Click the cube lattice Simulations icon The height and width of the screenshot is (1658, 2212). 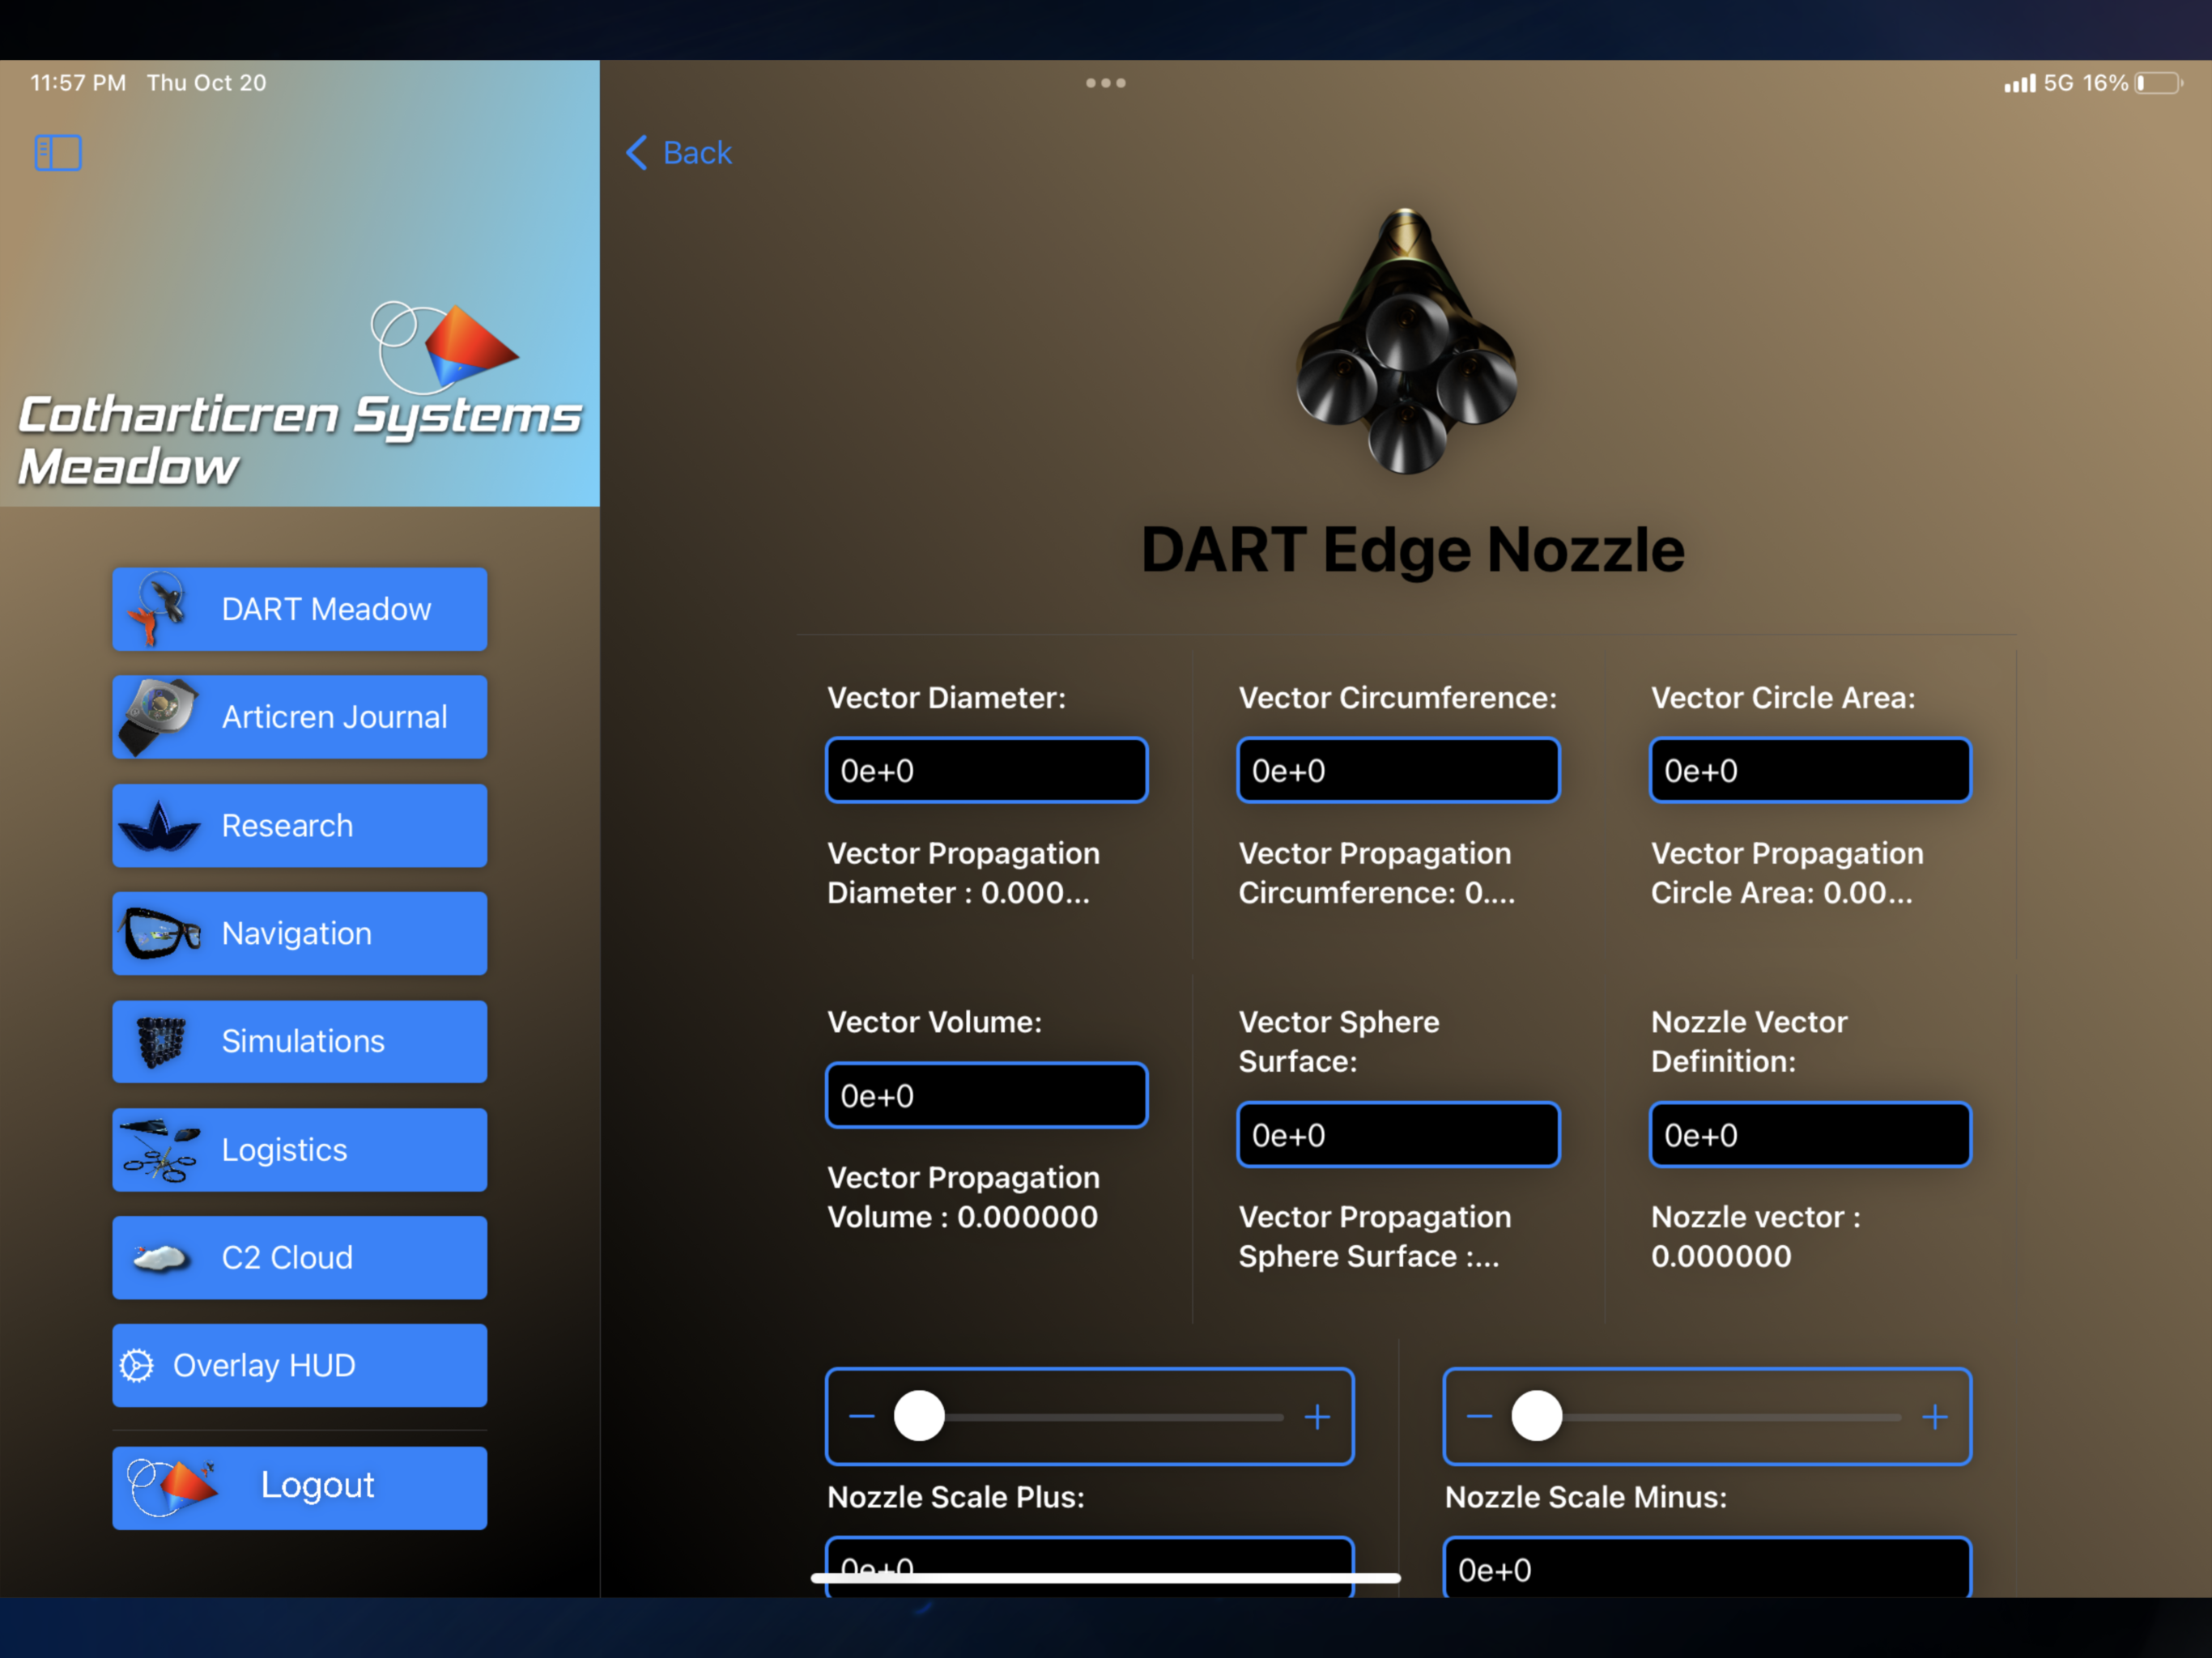point(160,1041)
